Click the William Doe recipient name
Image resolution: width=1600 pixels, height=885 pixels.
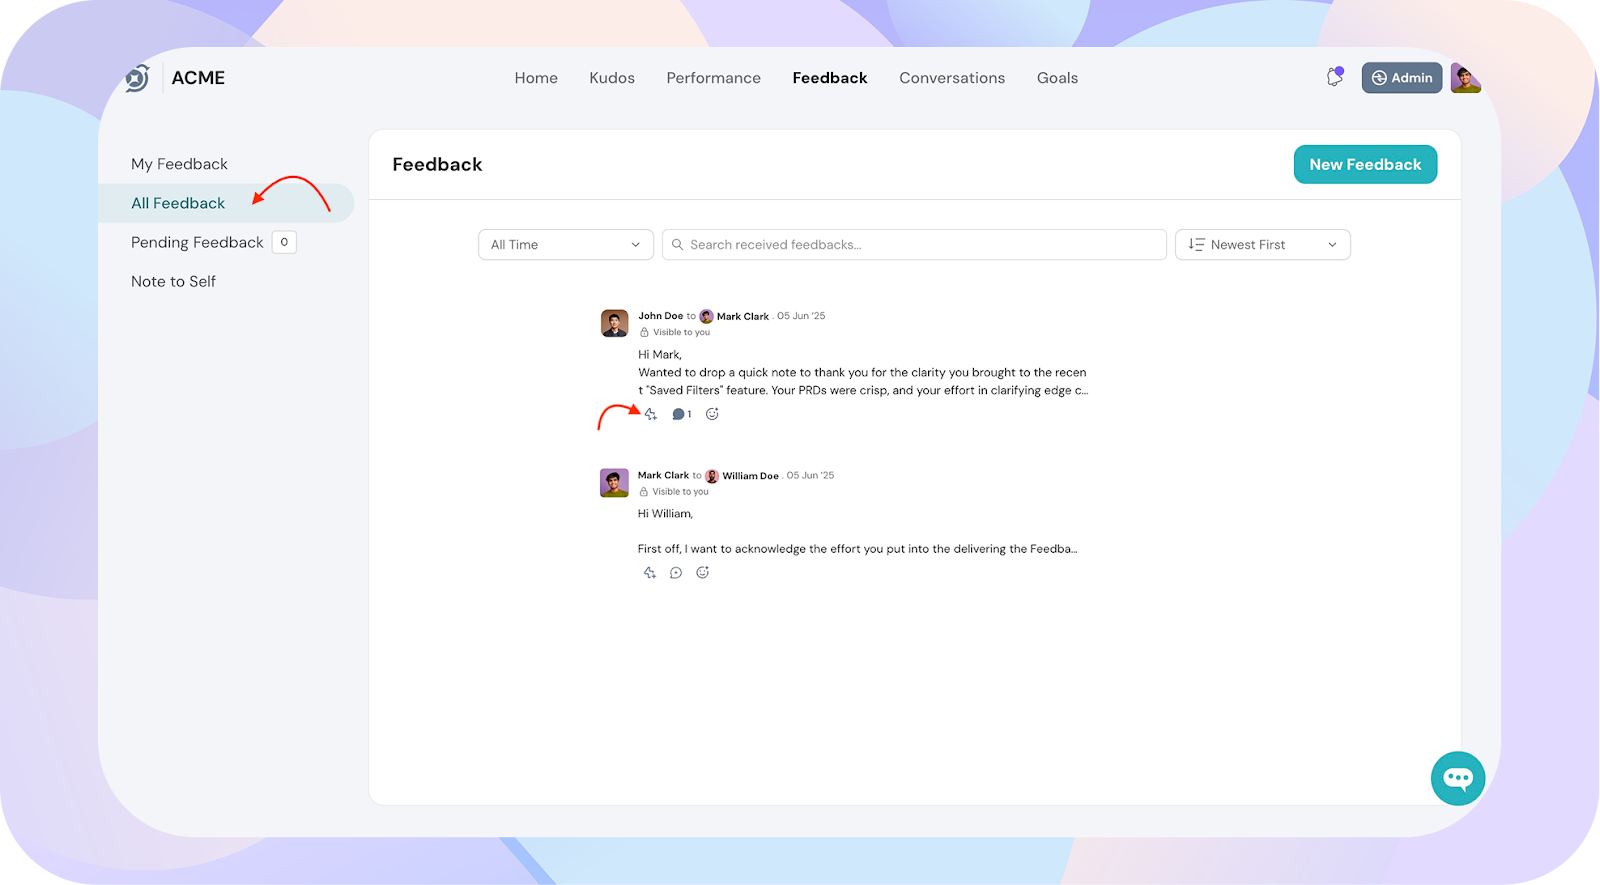point(750,476)
